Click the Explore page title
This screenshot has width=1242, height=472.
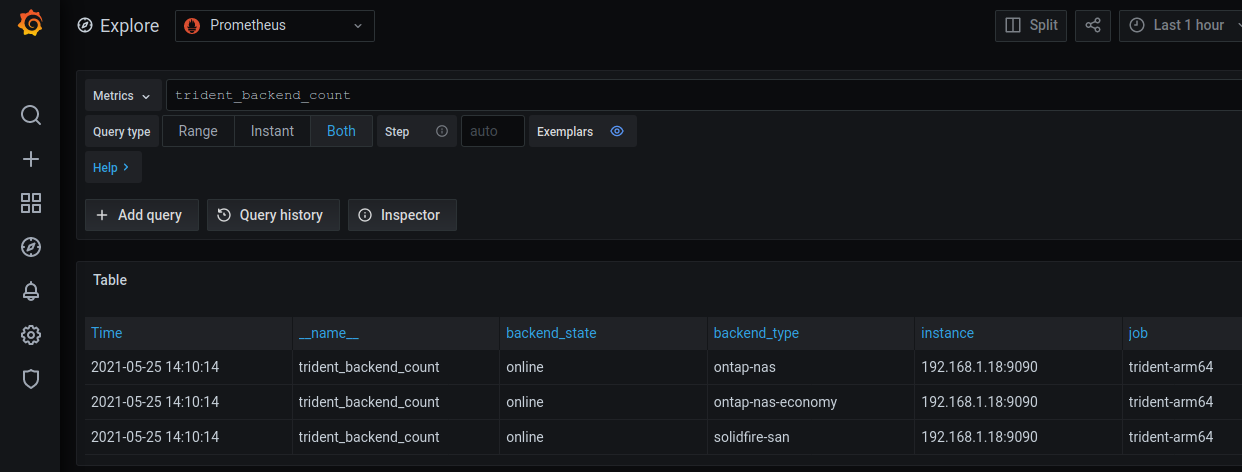click(x=129, y=26)
